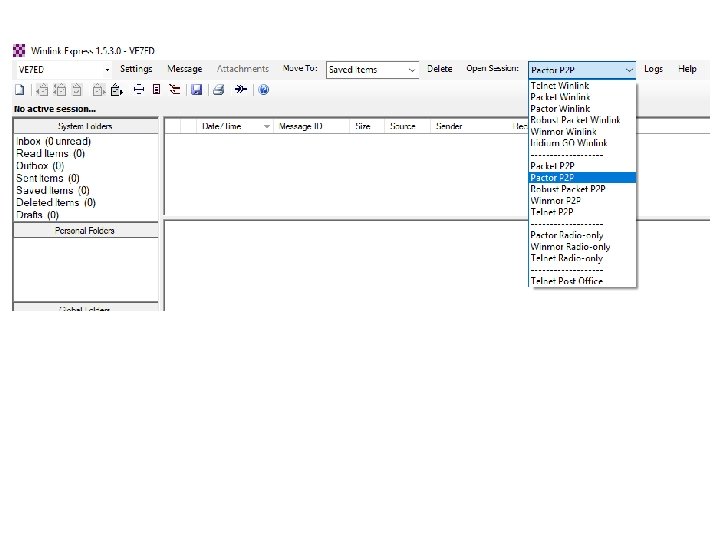
Task: Select Packet P2P session type
Action: [x=582, y=166]
